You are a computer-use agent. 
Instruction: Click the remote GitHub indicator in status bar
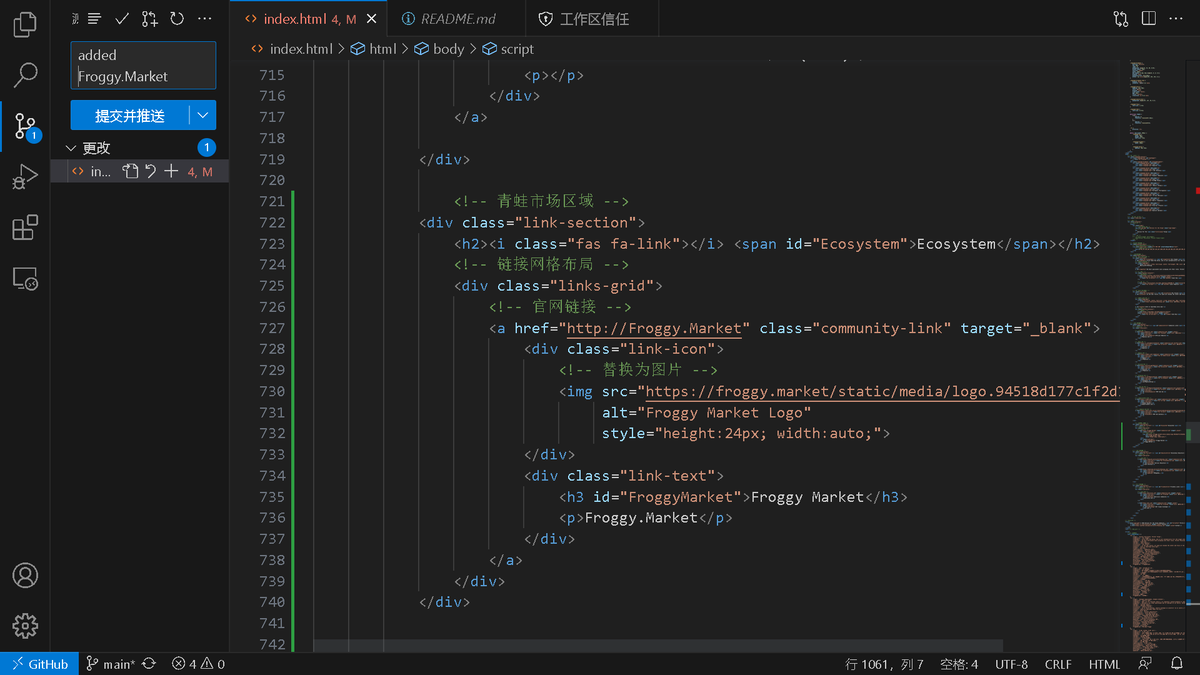click(x=40, y=664)
